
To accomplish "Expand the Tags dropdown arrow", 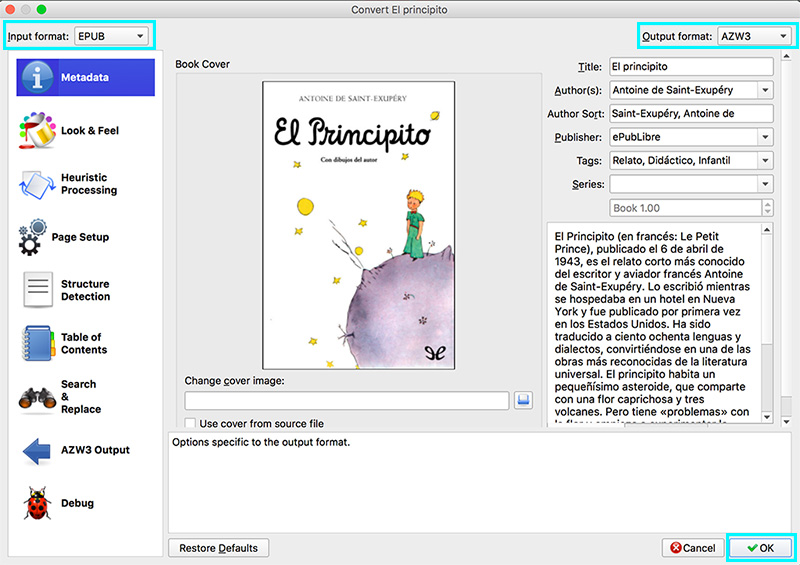I will (765, 161).
